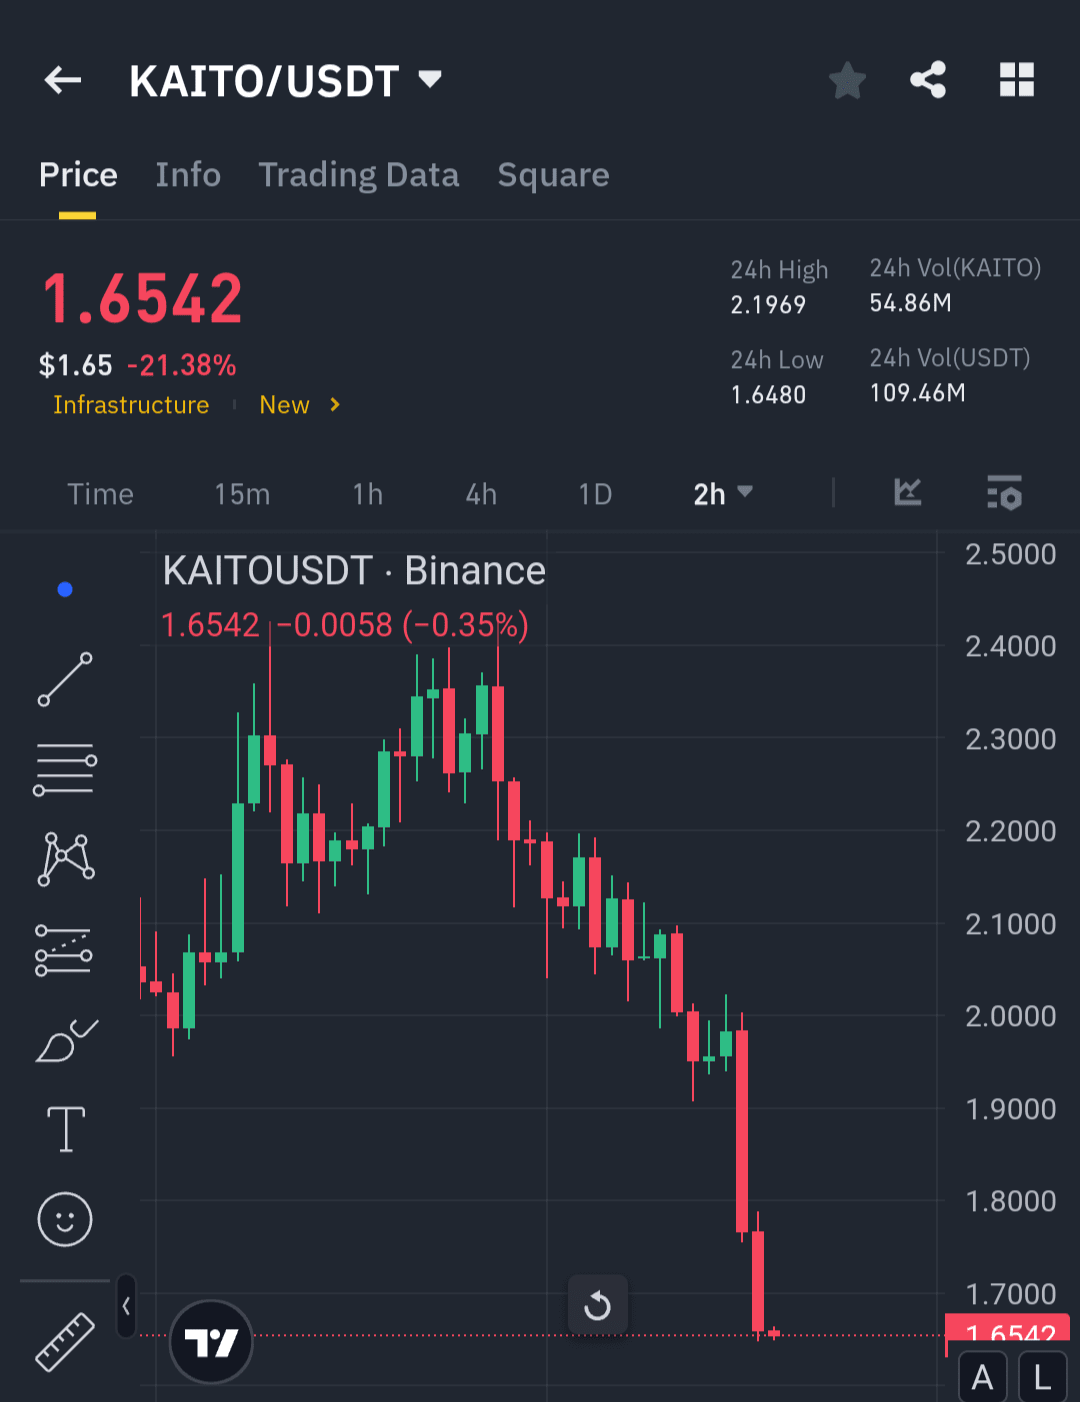Select the trend line drawing tool
This screenshot has width=1080, height=1402.
(x=65, y=679)
